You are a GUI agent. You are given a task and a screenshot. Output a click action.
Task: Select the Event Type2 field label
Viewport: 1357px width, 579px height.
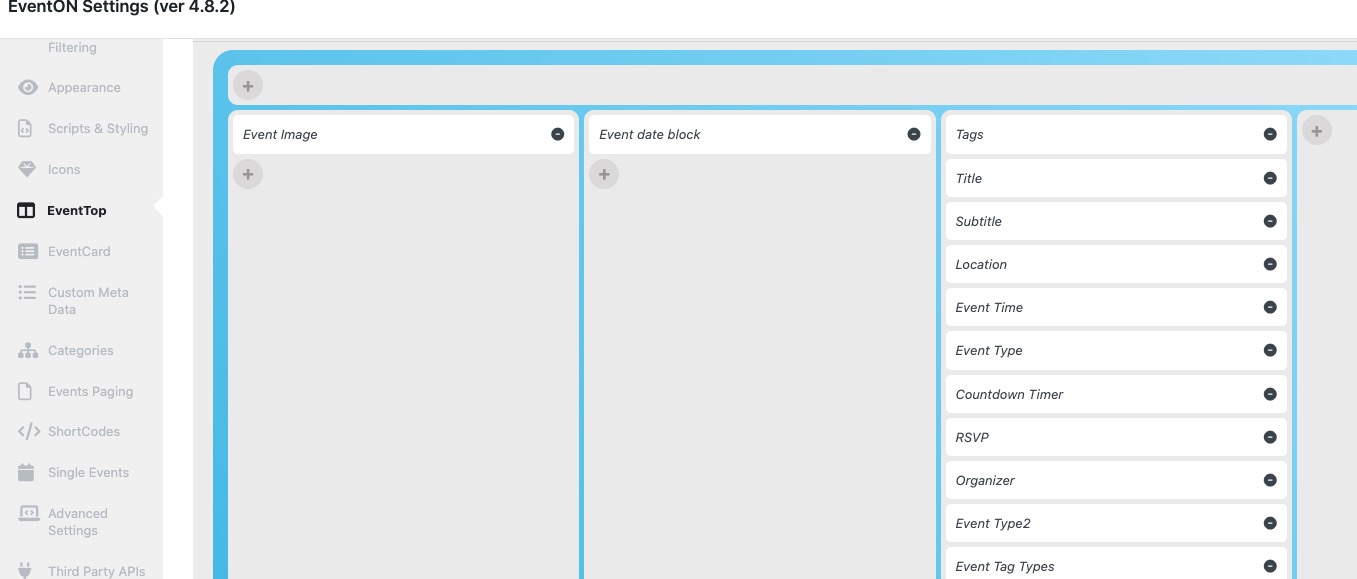pos(993,523)
